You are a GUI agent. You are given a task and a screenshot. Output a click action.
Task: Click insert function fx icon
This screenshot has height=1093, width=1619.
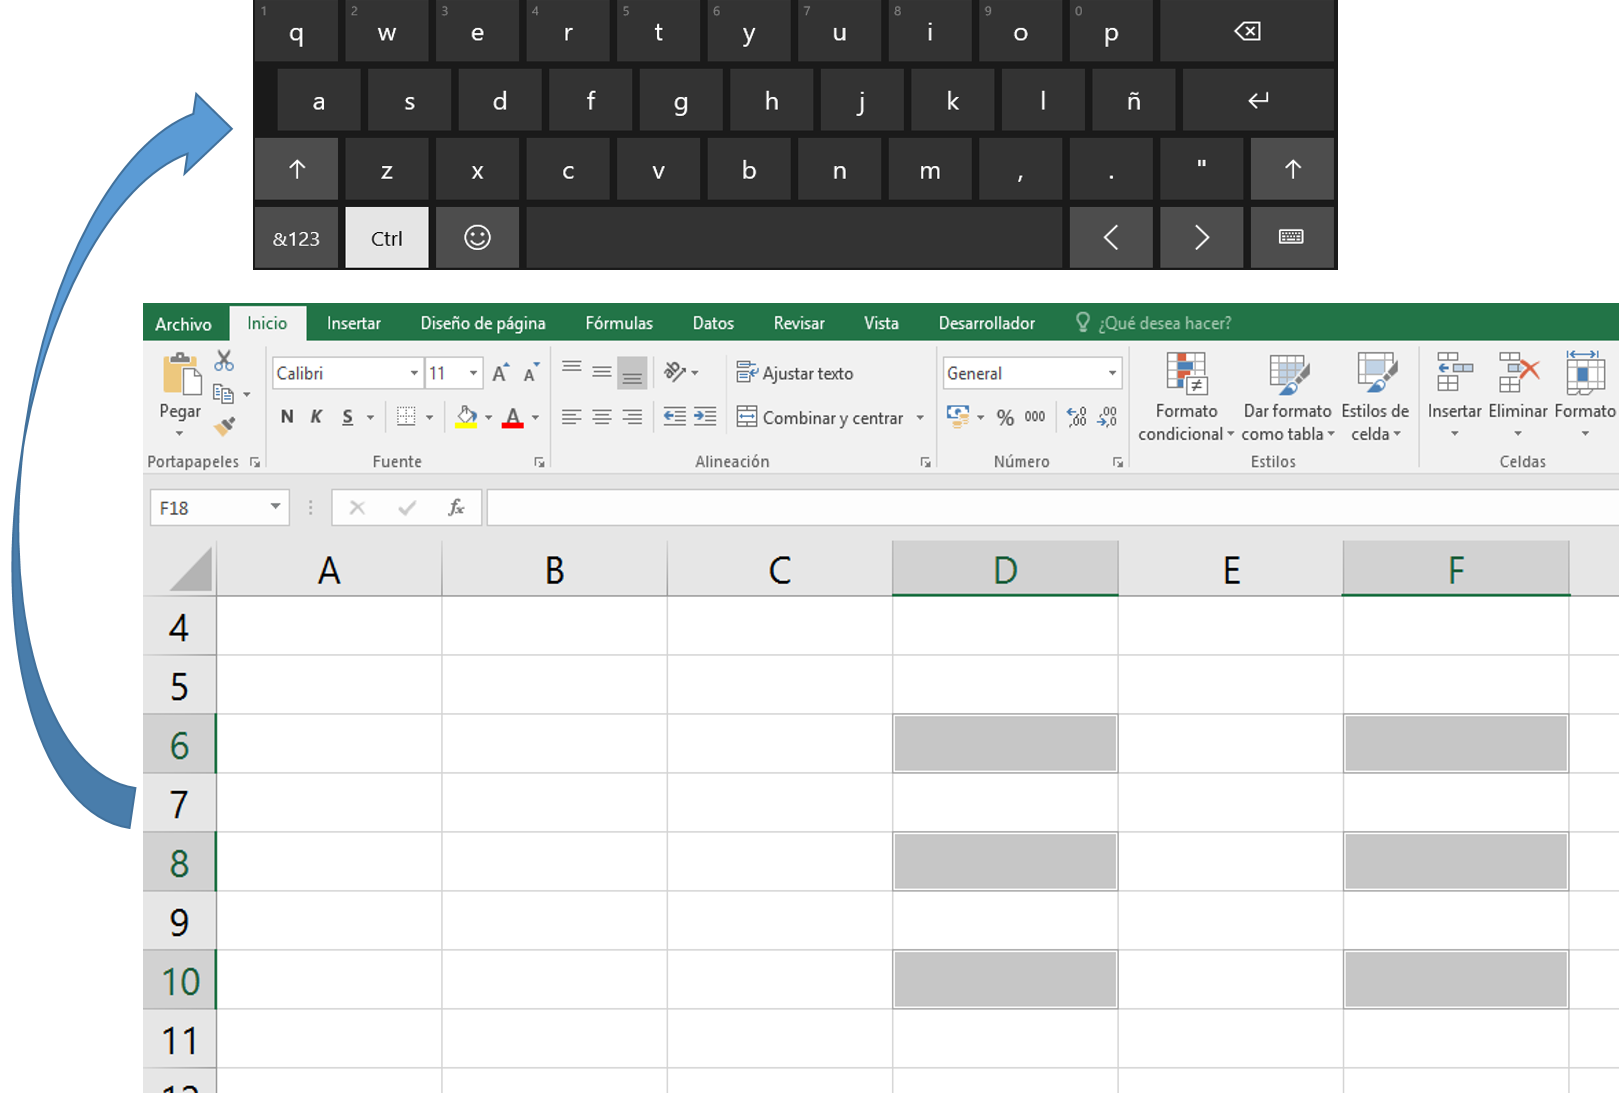click(456, 508)
